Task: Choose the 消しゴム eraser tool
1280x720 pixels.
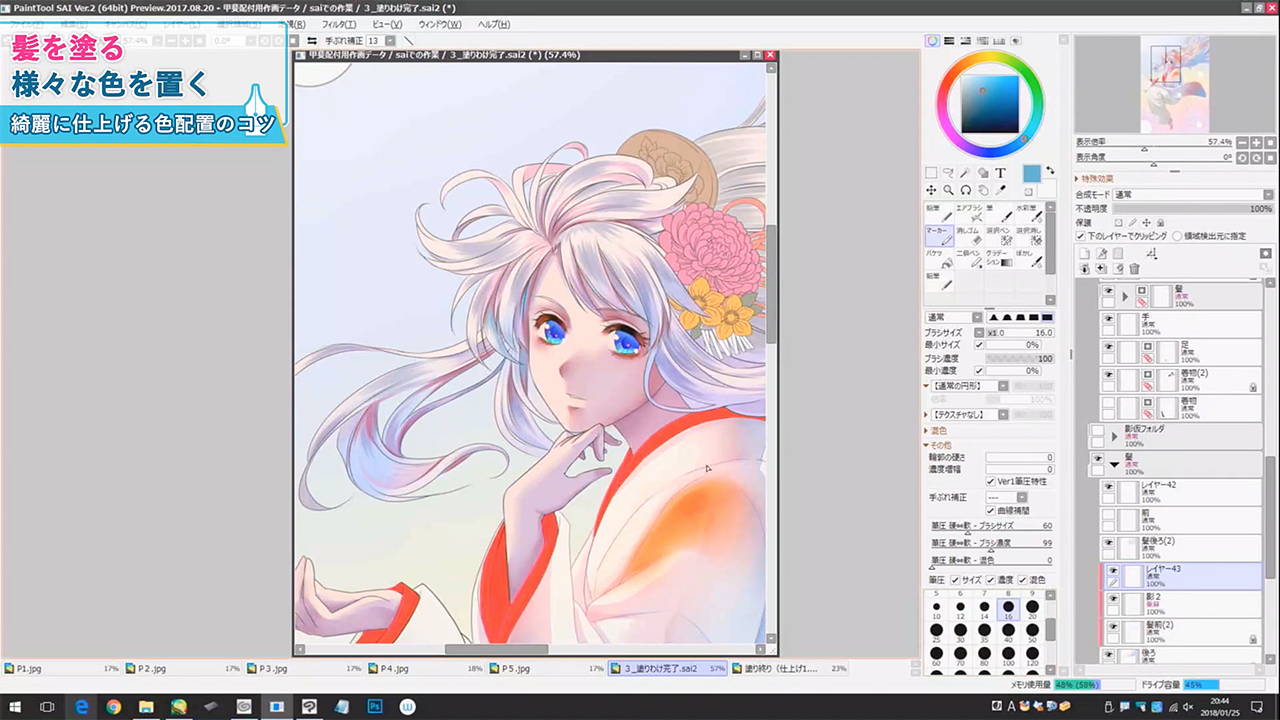Action: (969, 236)
